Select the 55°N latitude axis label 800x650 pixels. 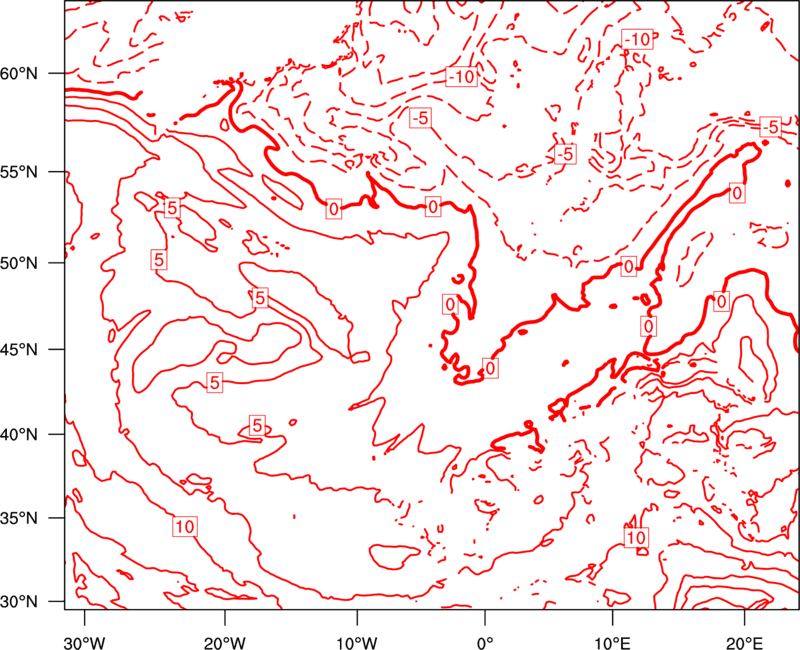pos(19,172)
